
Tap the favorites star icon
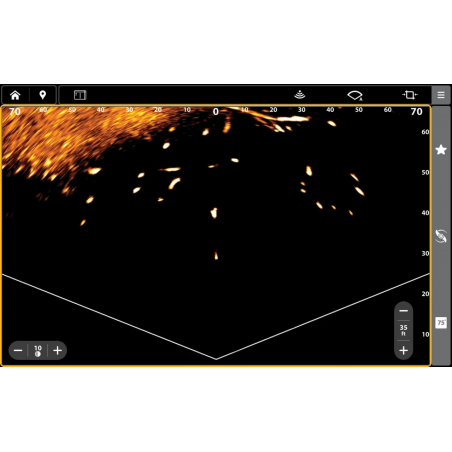[441, 150]
